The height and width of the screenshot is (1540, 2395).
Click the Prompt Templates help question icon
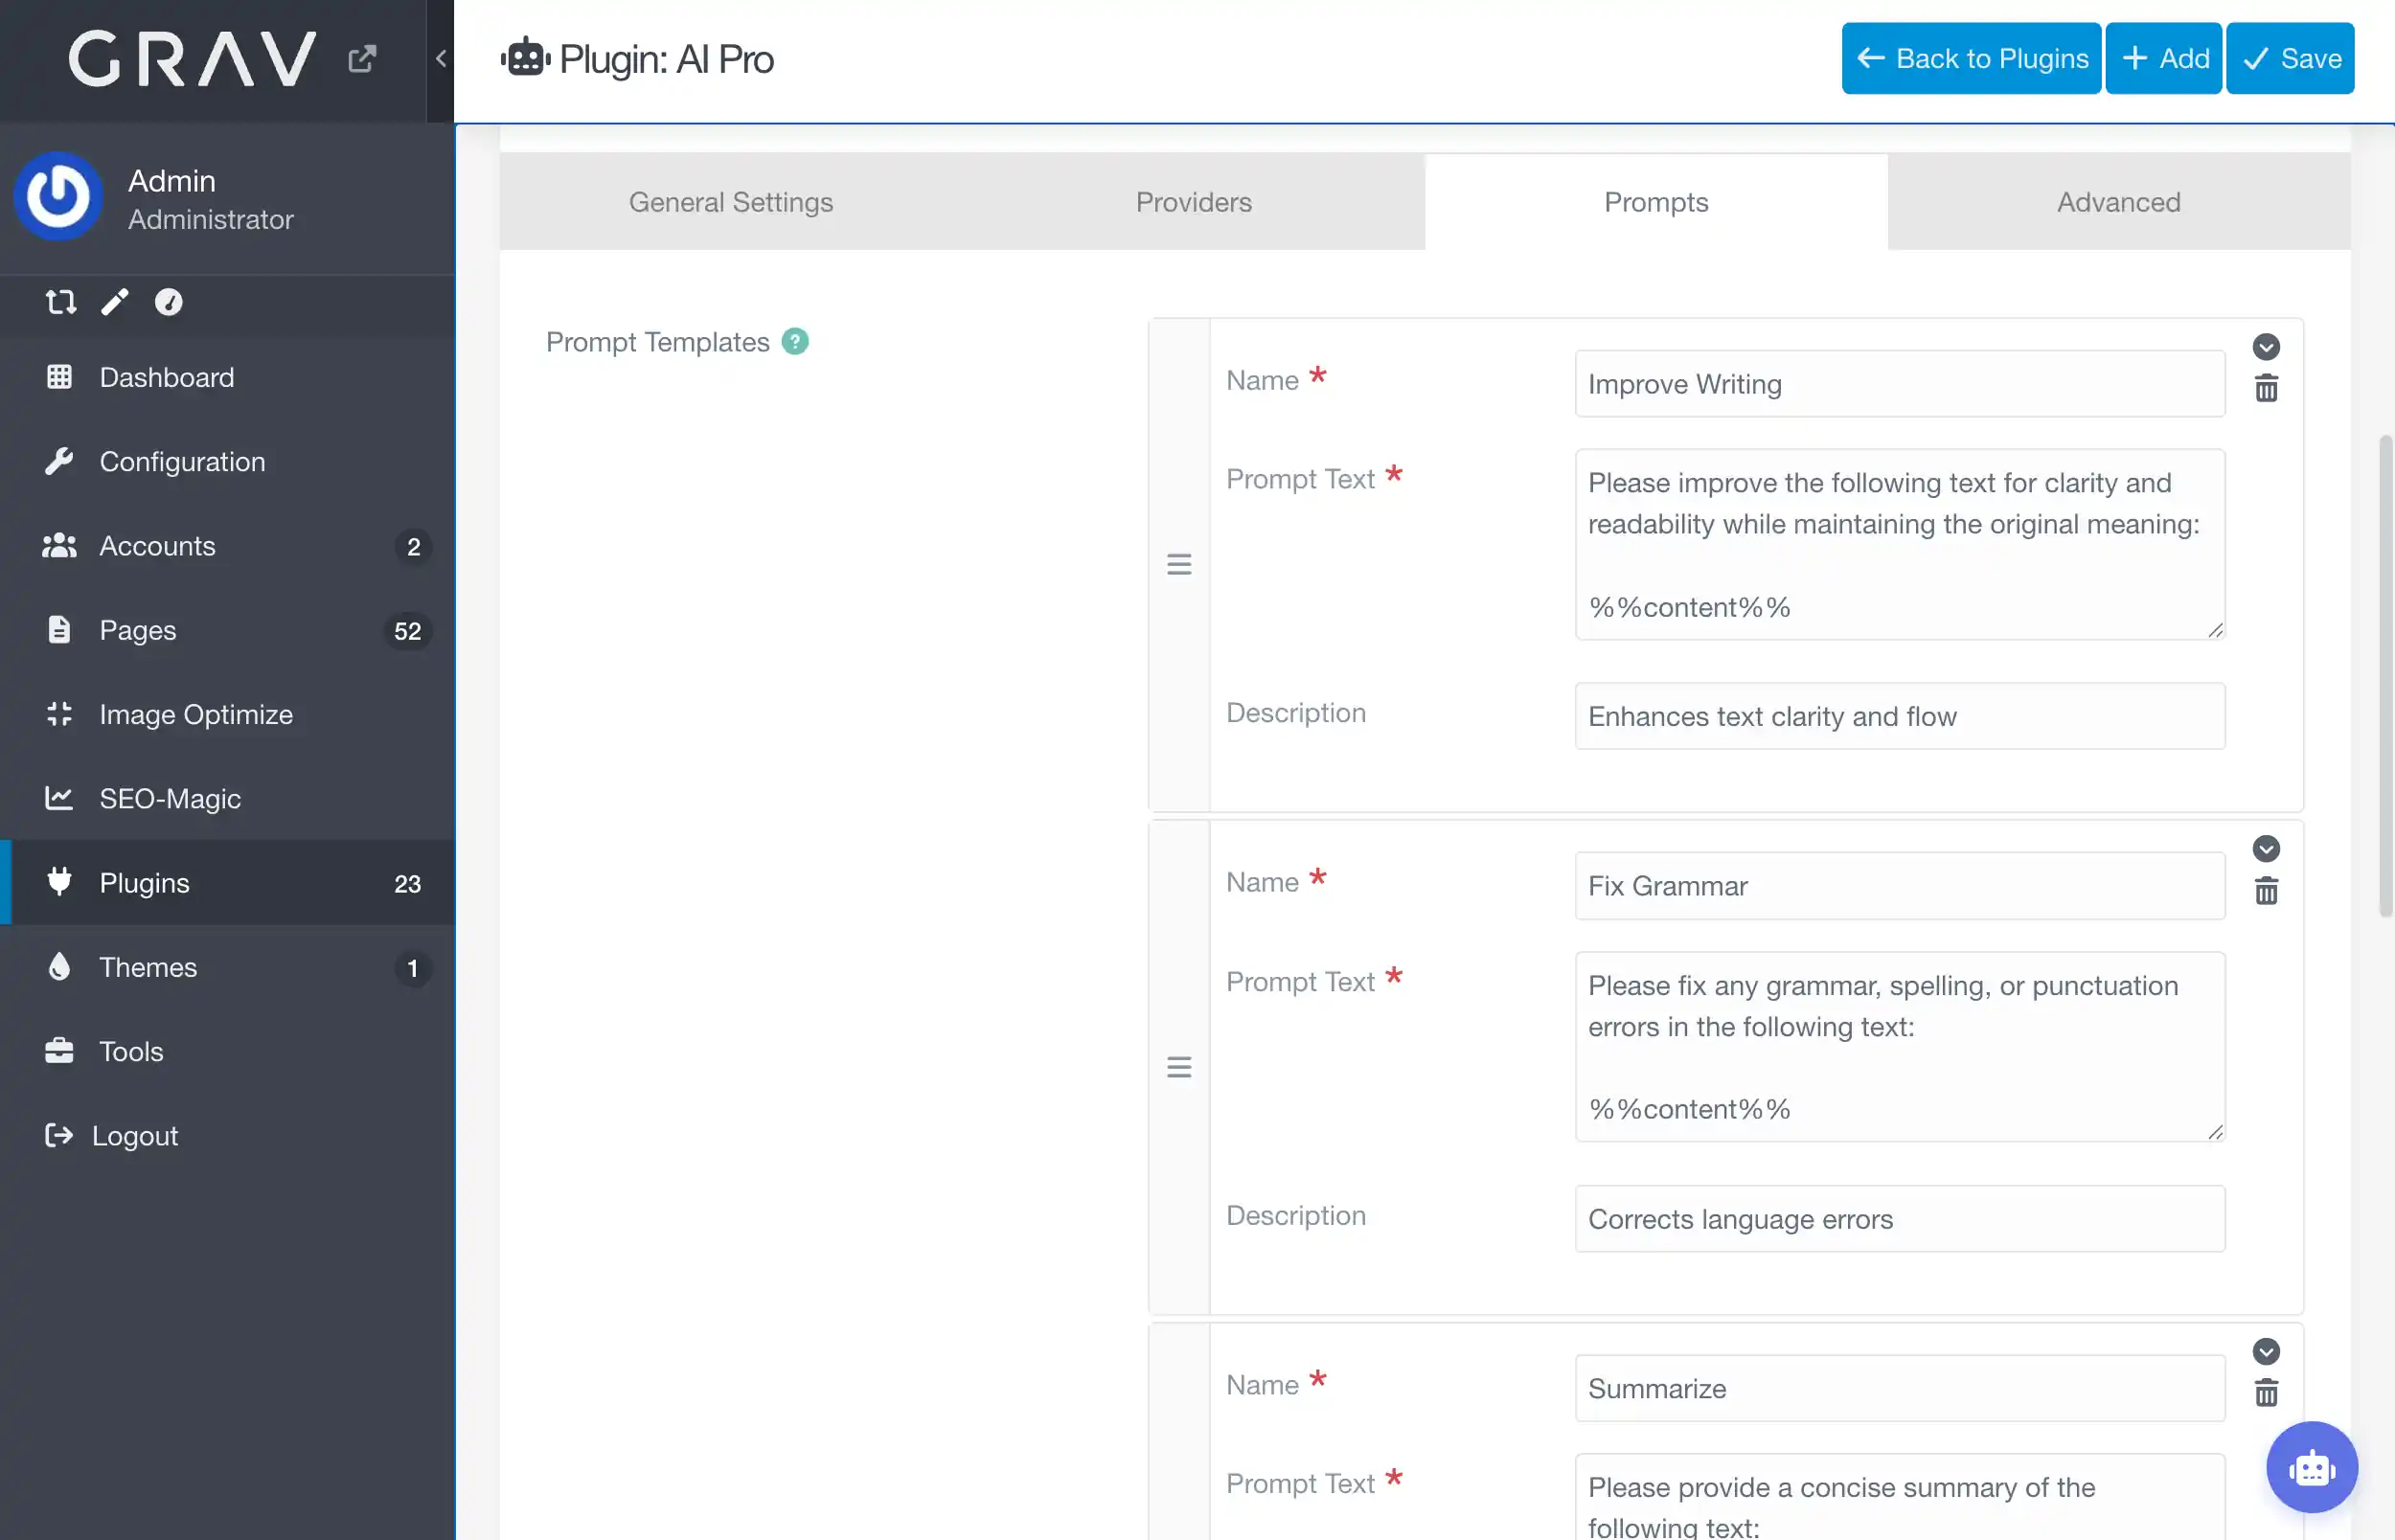tap(795, 342)
